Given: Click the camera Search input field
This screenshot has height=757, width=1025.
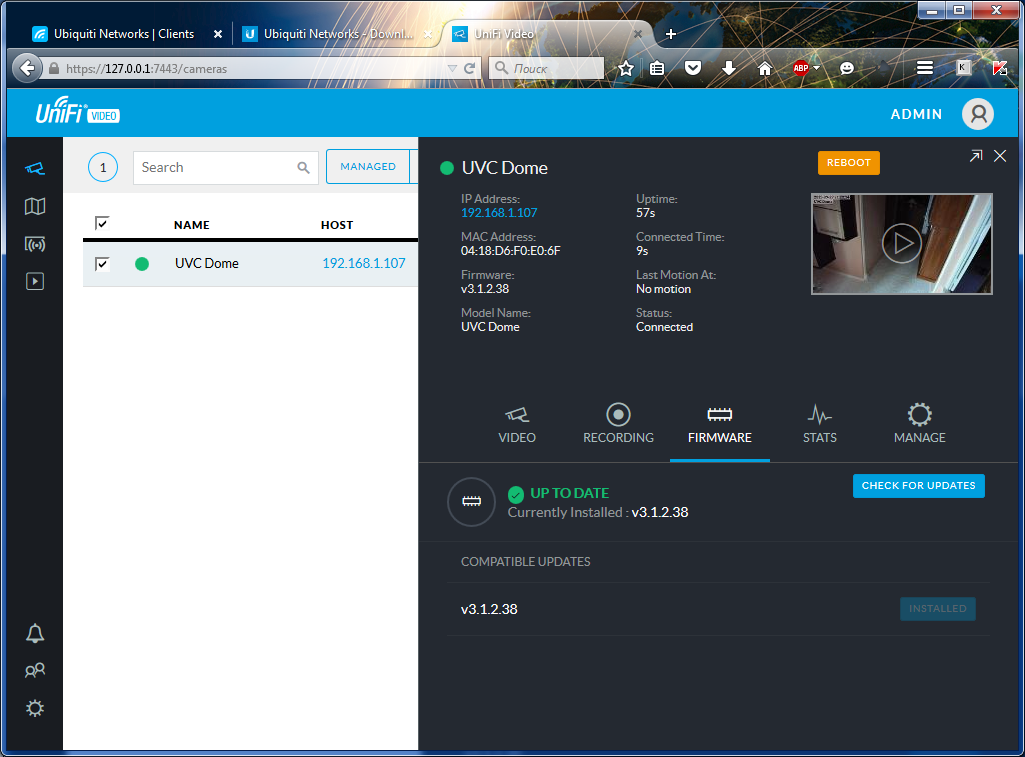Looking at the screenshot, I should 217,168.
